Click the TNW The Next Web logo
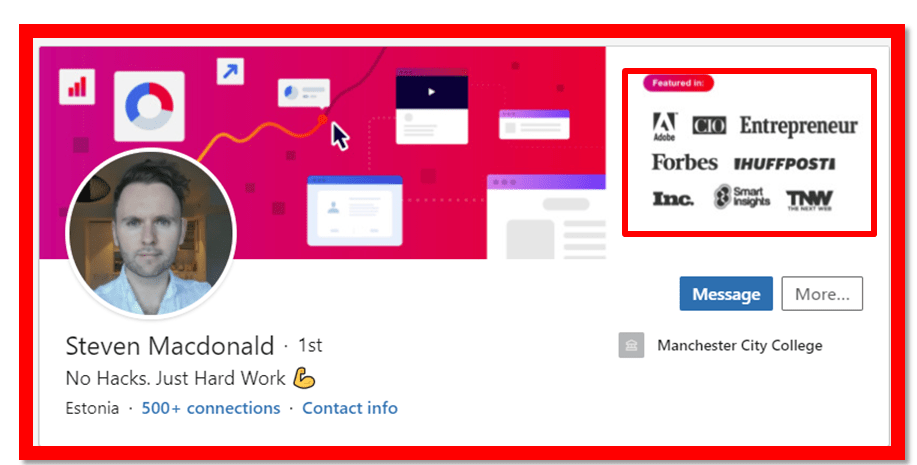Viewport: 917px width, 465px height. (809, 200)
